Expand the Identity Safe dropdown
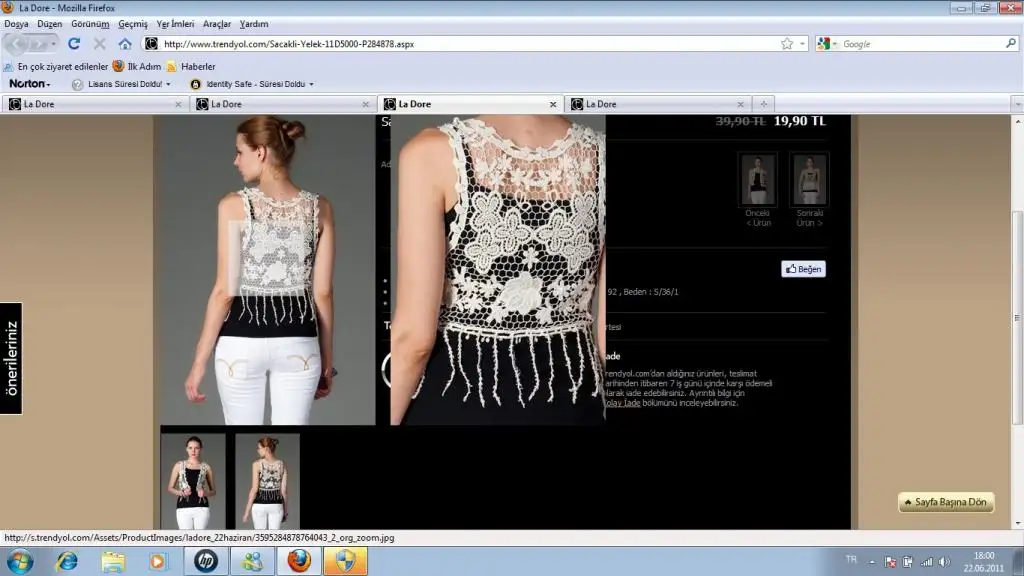This screenshot has width=1024, height=576. [253, 84]
